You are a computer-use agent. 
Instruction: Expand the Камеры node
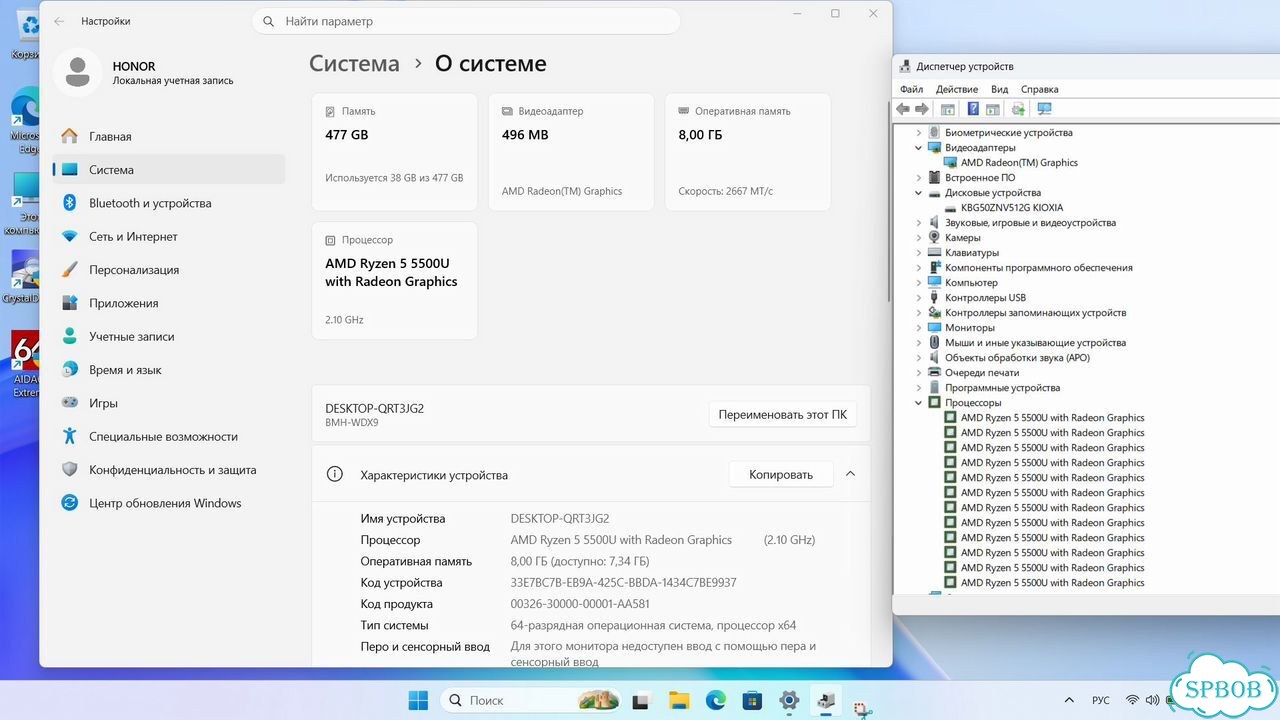coord(919,237)
